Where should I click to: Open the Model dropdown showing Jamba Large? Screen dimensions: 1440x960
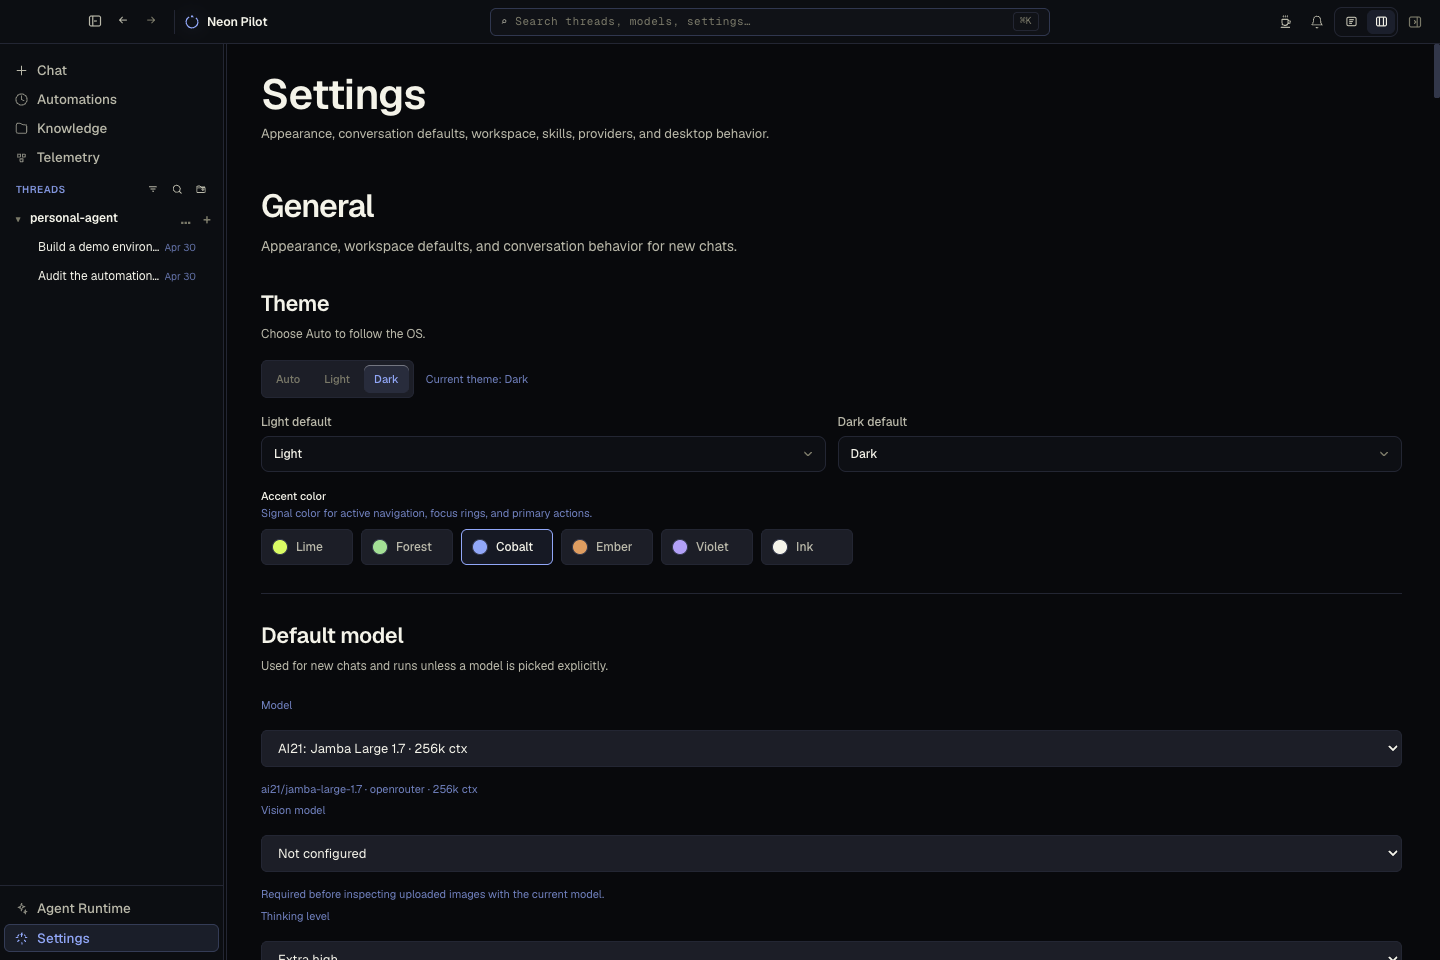click(831, 749)
